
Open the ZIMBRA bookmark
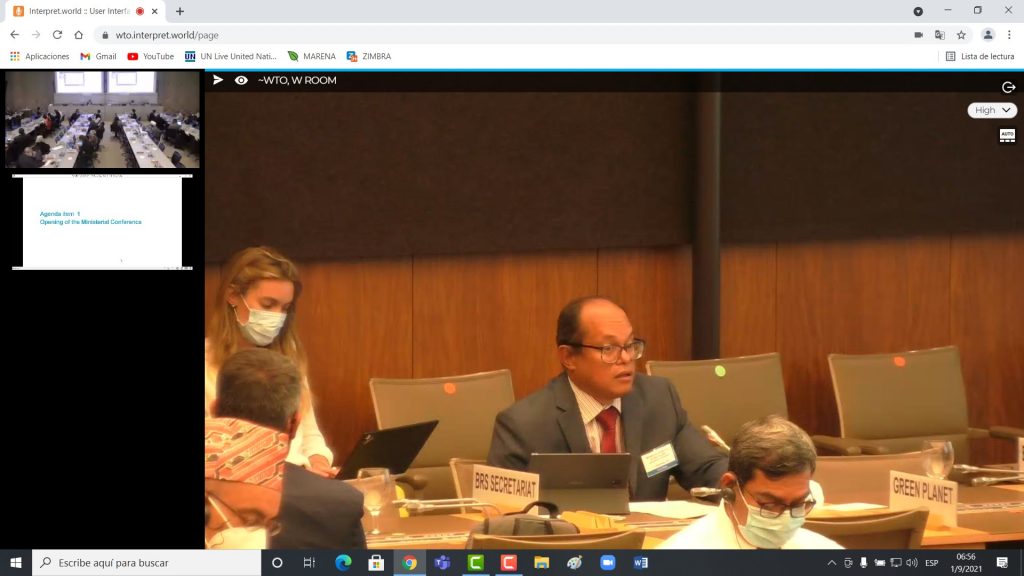tap(368, 56)
